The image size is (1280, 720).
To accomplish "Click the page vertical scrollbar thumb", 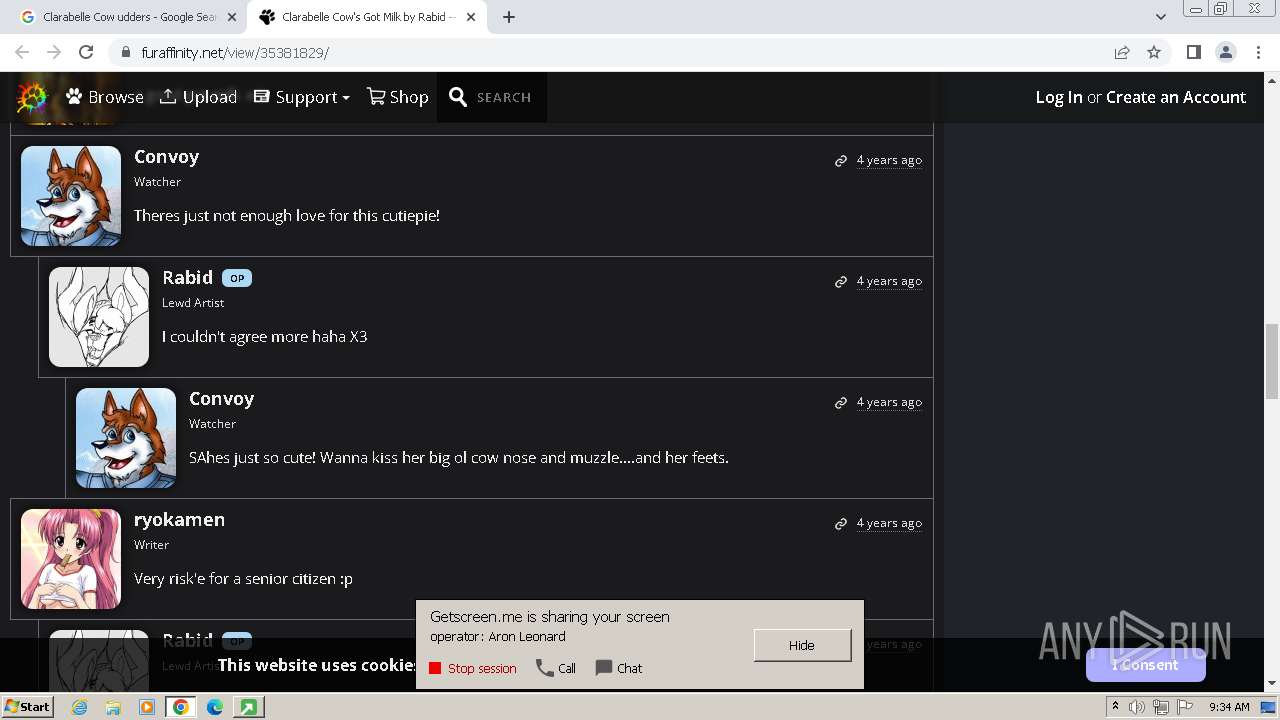I will coord(1272,361).
